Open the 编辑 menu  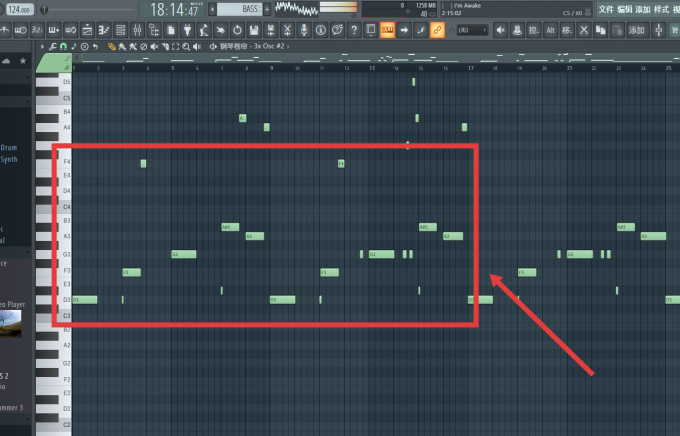click(x=624, y=9)
